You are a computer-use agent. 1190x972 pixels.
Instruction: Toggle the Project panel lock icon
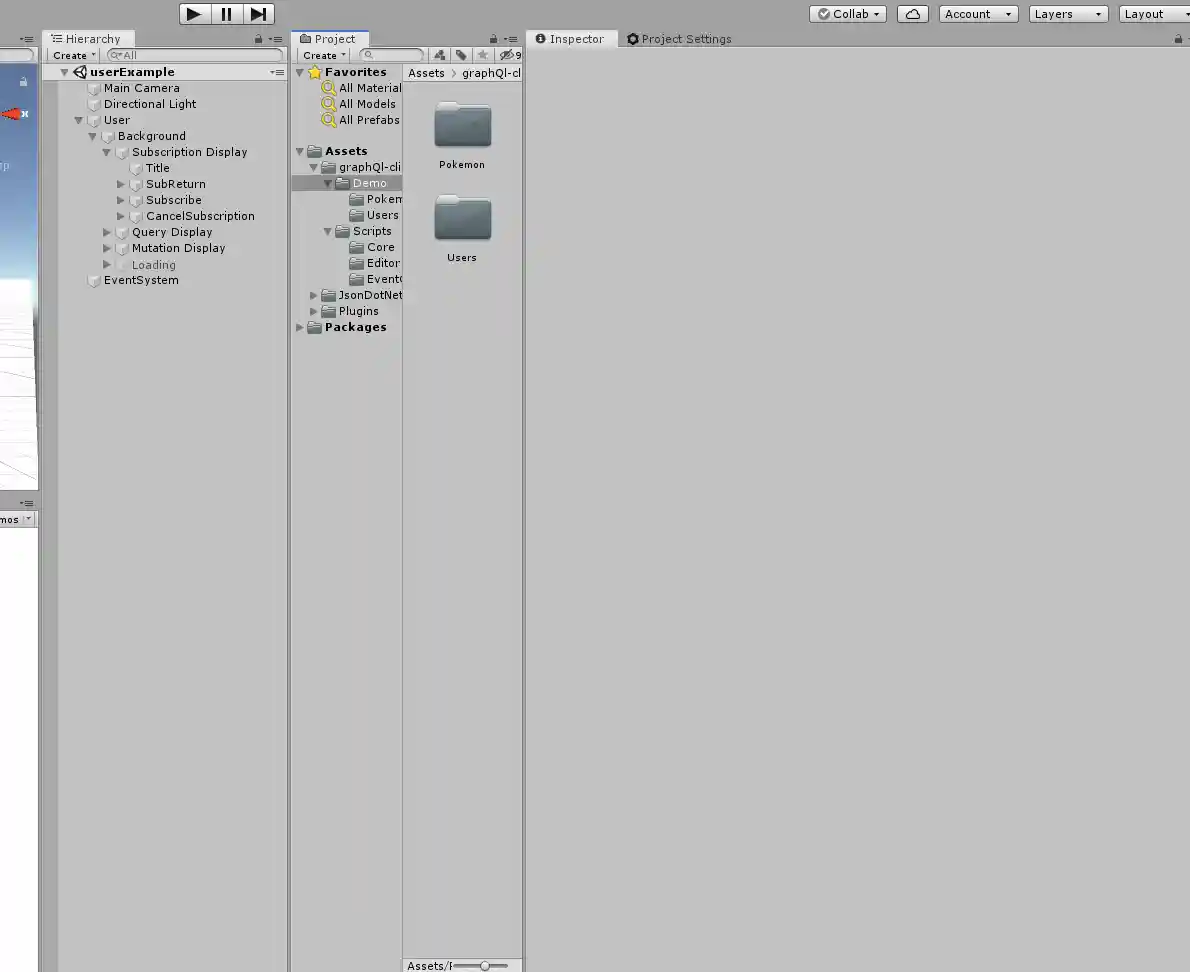pos(495,38)
